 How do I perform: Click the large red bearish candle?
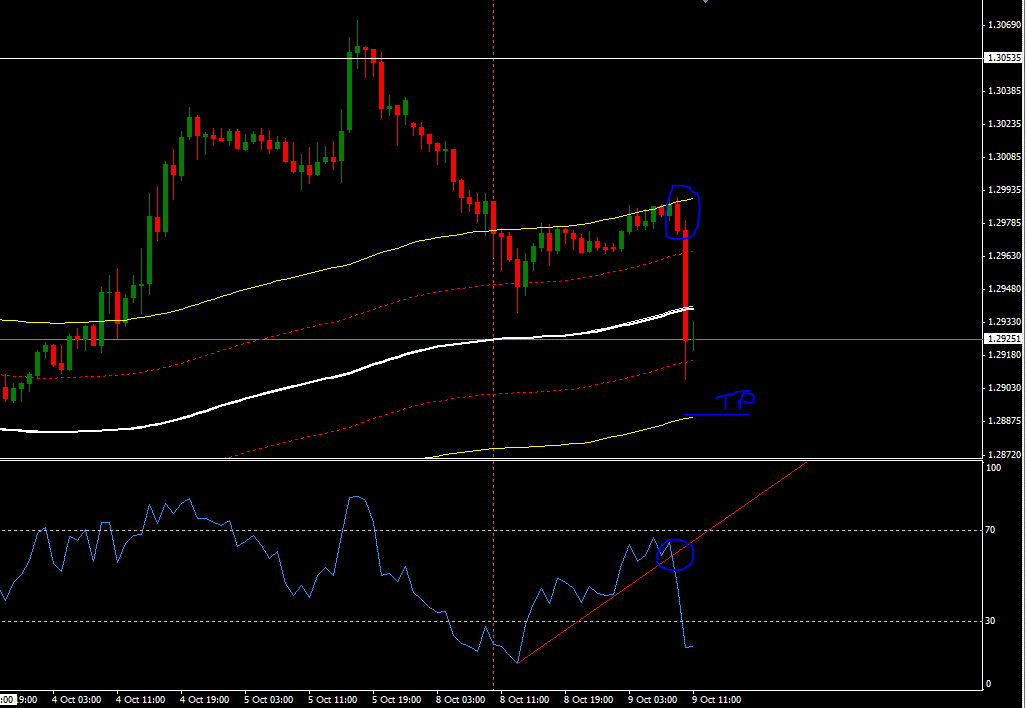tap(686, 285)
